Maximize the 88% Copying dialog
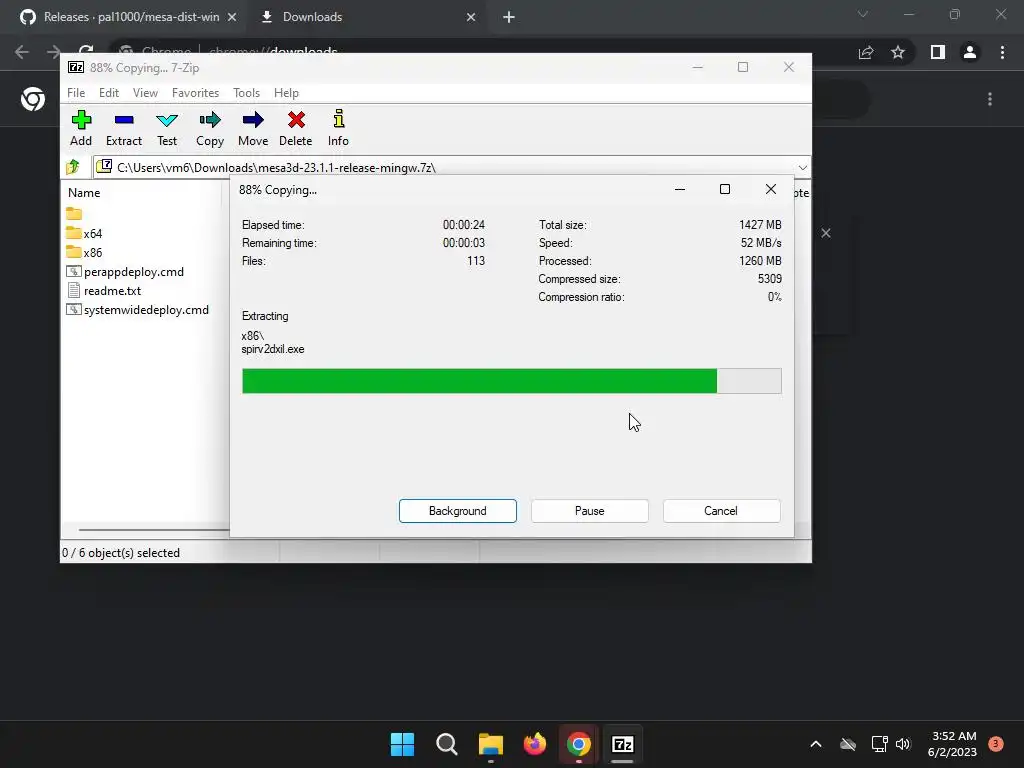Viewport: 1024px width, 768px height. [725, 189]
